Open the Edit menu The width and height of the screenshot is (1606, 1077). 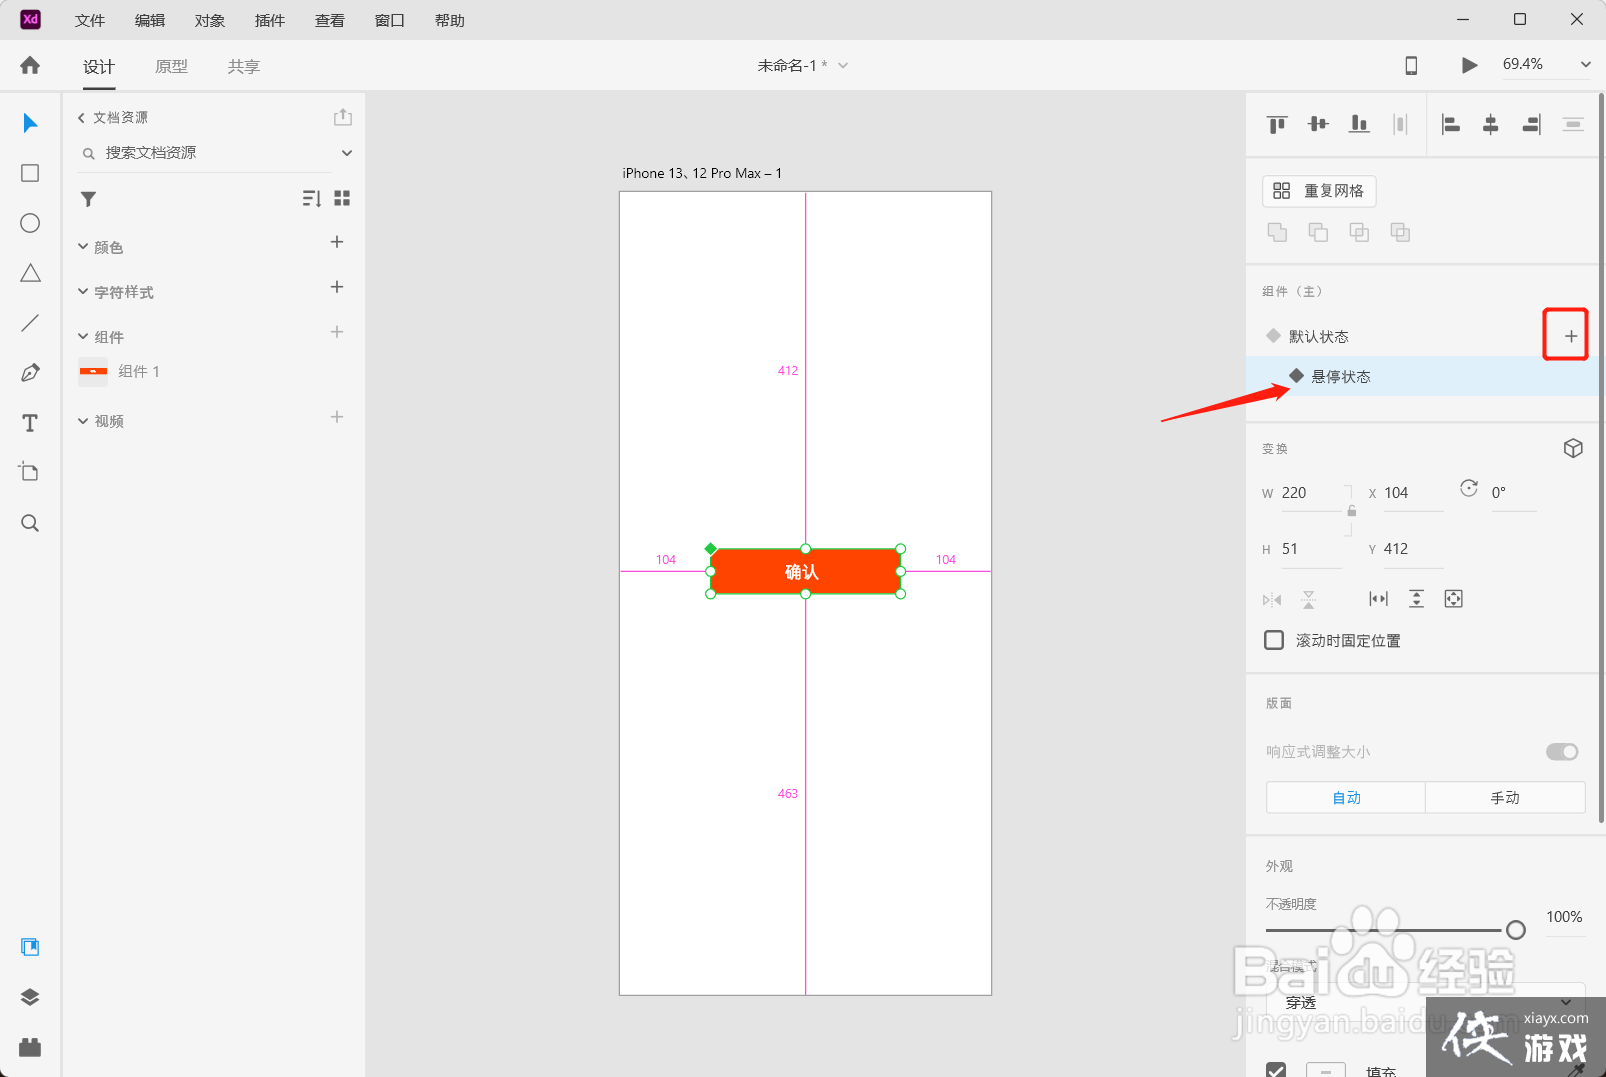pos(150,21)
